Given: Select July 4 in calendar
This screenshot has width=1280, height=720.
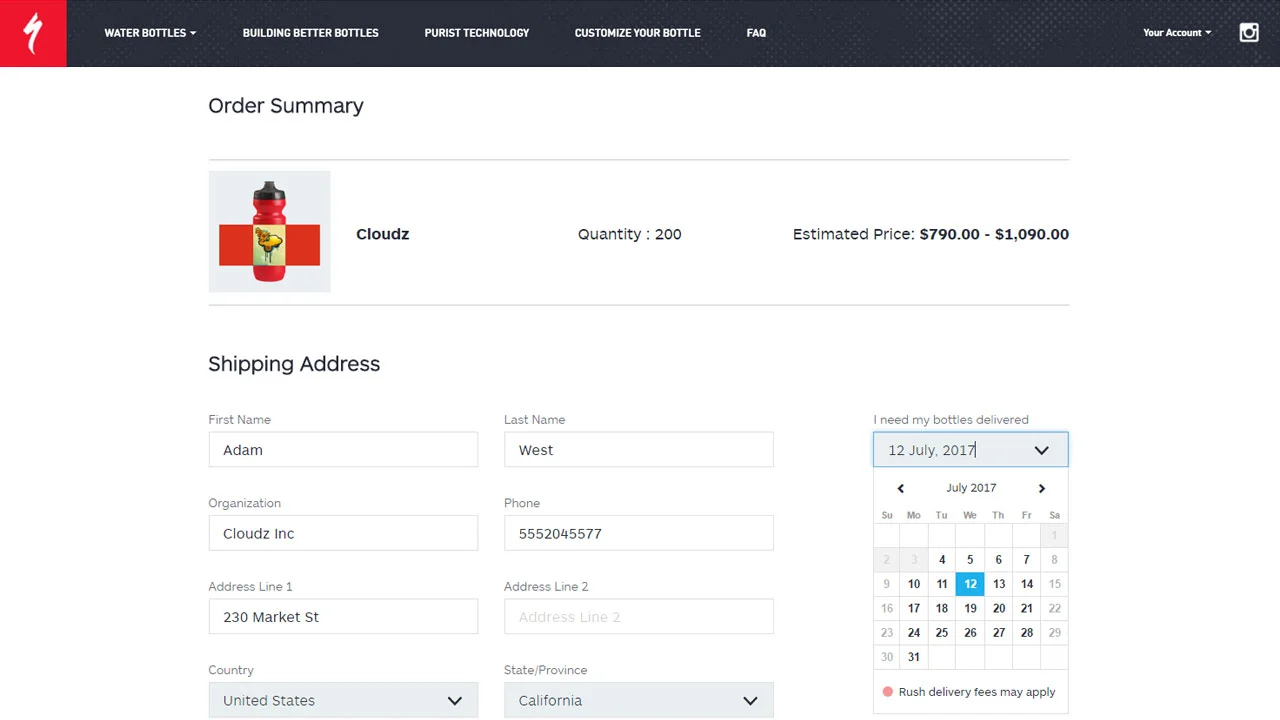Looking at the screenshot, I should tap(942, 560).
